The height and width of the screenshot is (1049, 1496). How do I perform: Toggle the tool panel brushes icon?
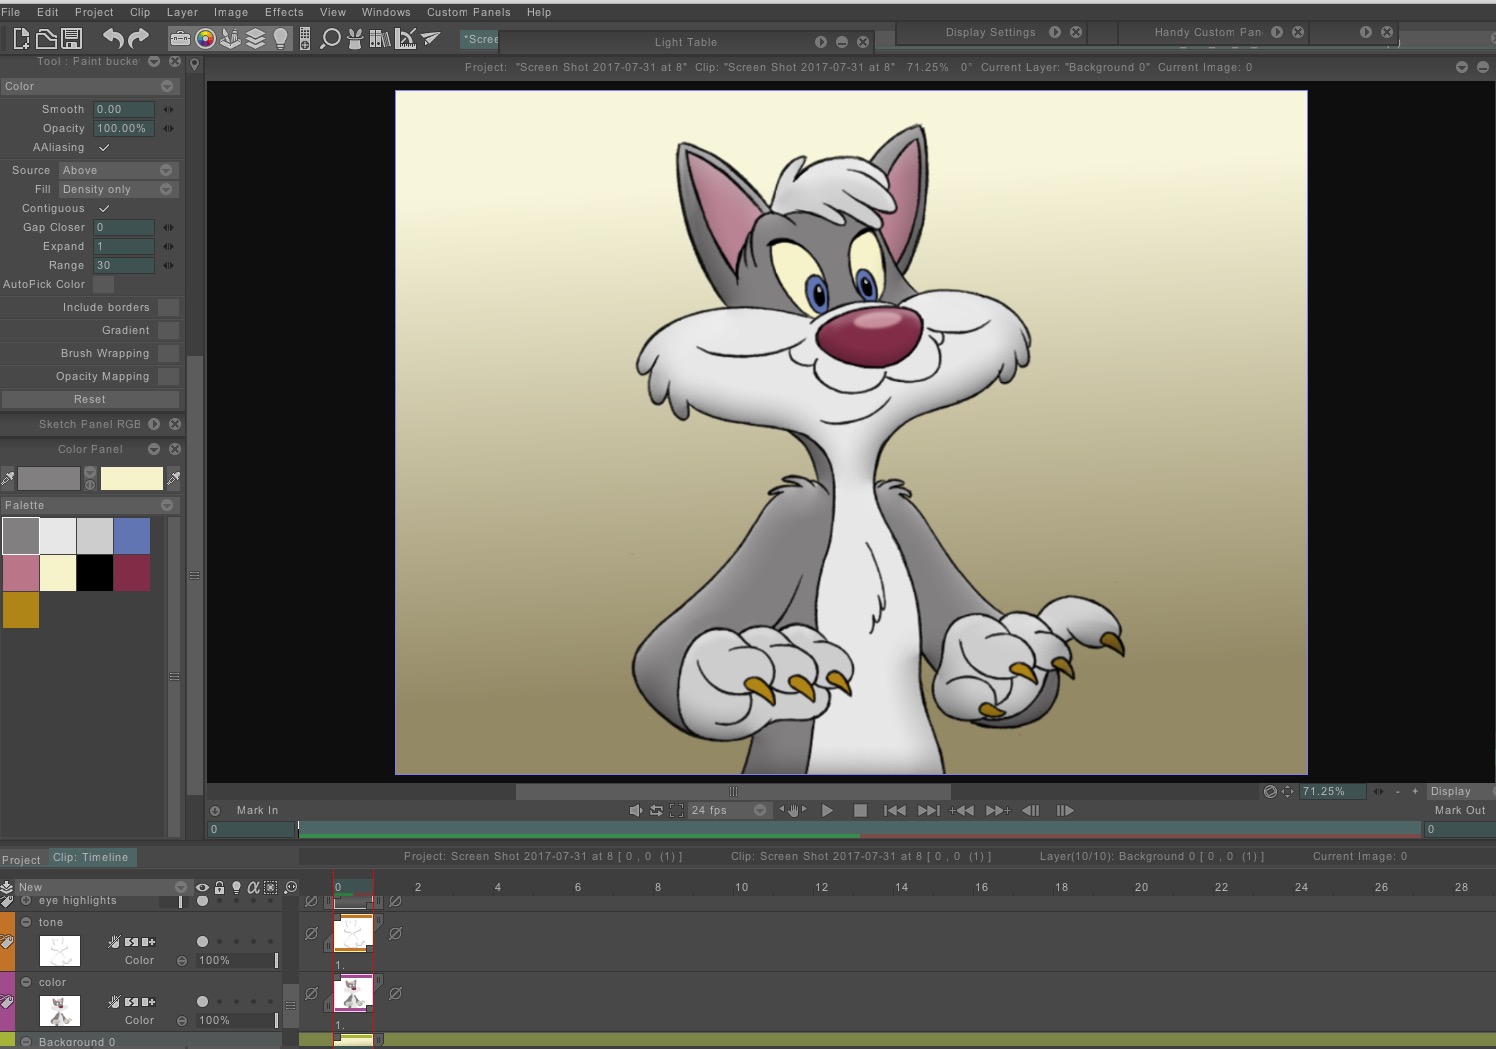pos(230,38)
